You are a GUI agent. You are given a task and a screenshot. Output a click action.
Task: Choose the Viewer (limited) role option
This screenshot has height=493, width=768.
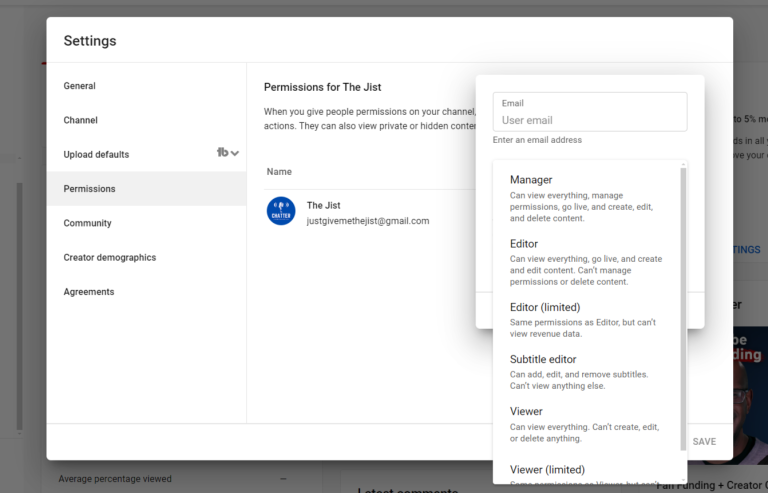586,472
